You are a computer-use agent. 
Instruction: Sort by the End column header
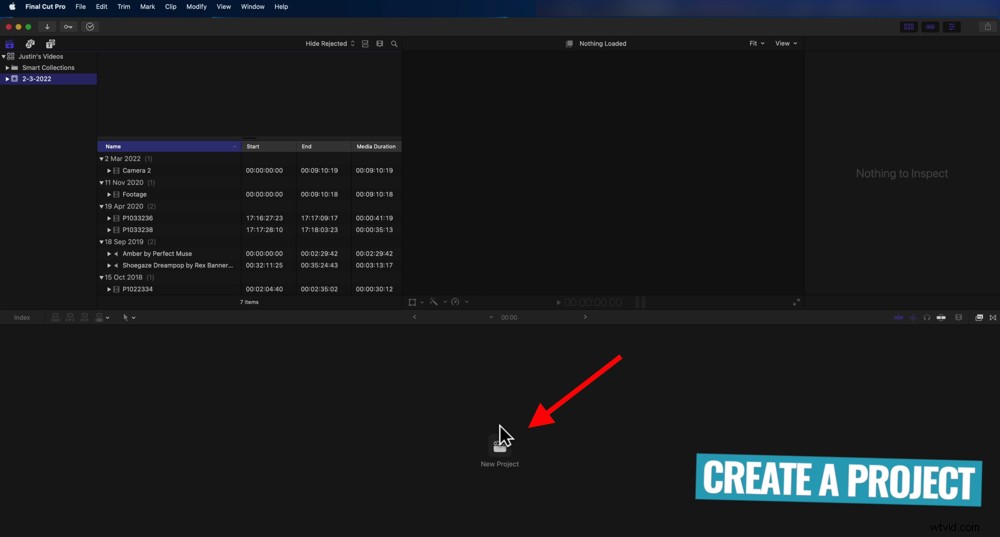click(324, 147)
